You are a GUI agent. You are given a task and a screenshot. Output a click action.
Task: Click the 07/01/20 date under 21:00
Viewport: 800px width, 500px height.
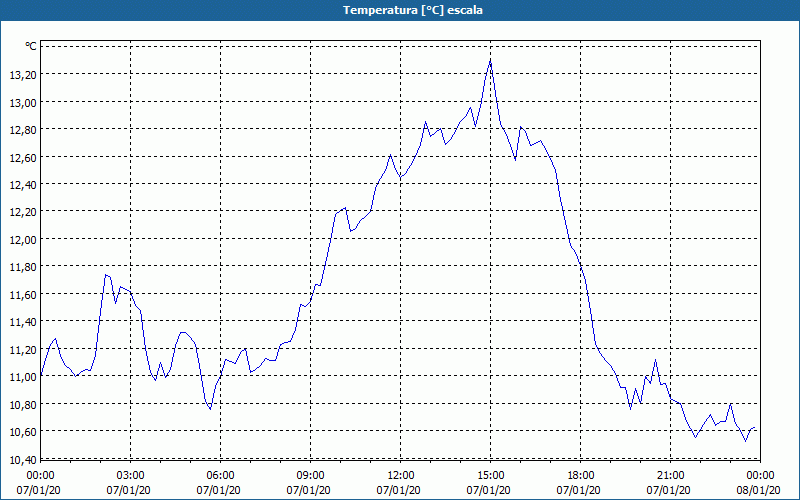click(x=668, y=490)
